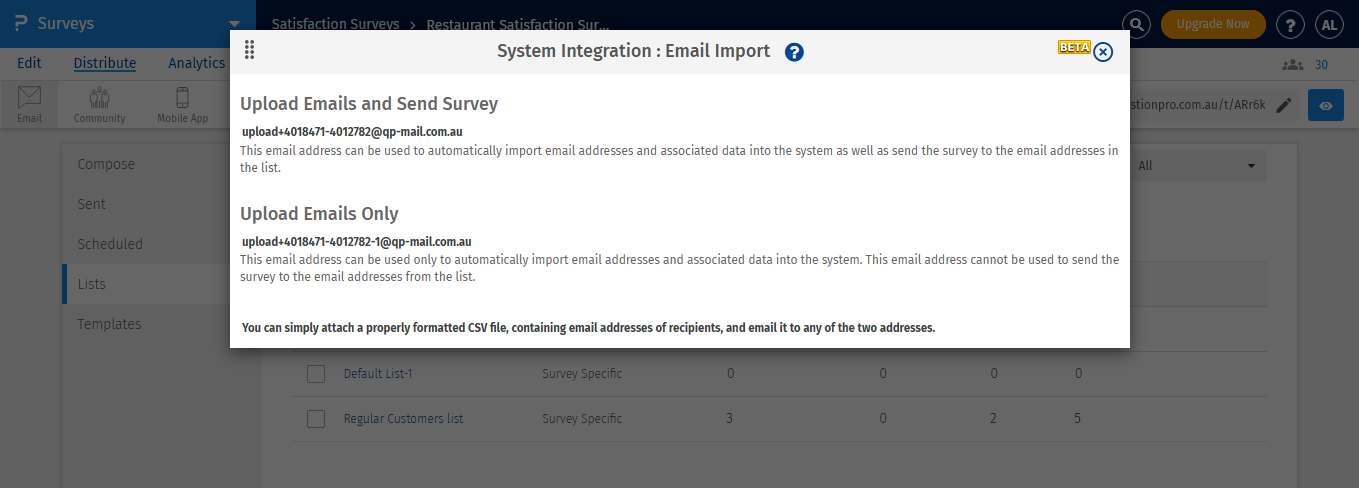The height and width of the screenshot is (488, 1359).
Task: Open help for Email Import dialog
Action: (x=794, y=52)
